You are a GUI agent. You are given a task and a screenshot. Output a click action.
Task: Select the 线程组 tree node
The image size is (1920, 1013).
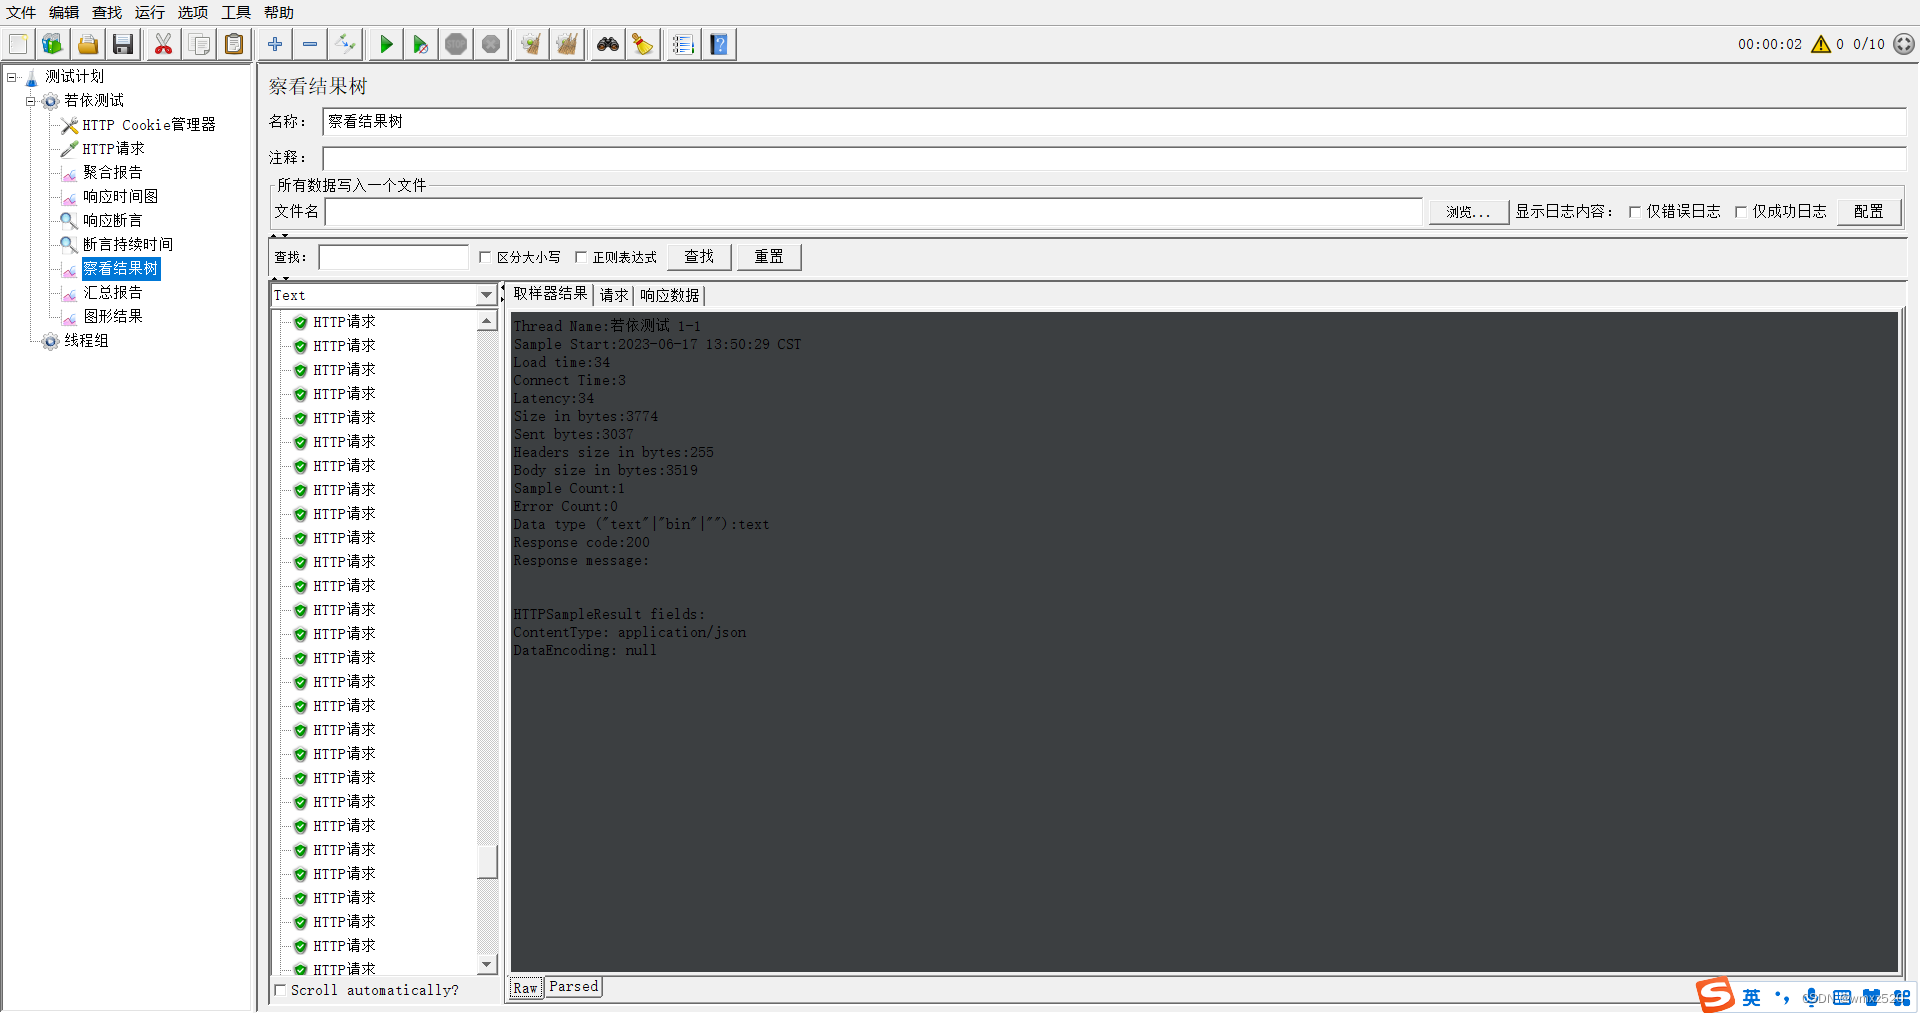point(87,341)
